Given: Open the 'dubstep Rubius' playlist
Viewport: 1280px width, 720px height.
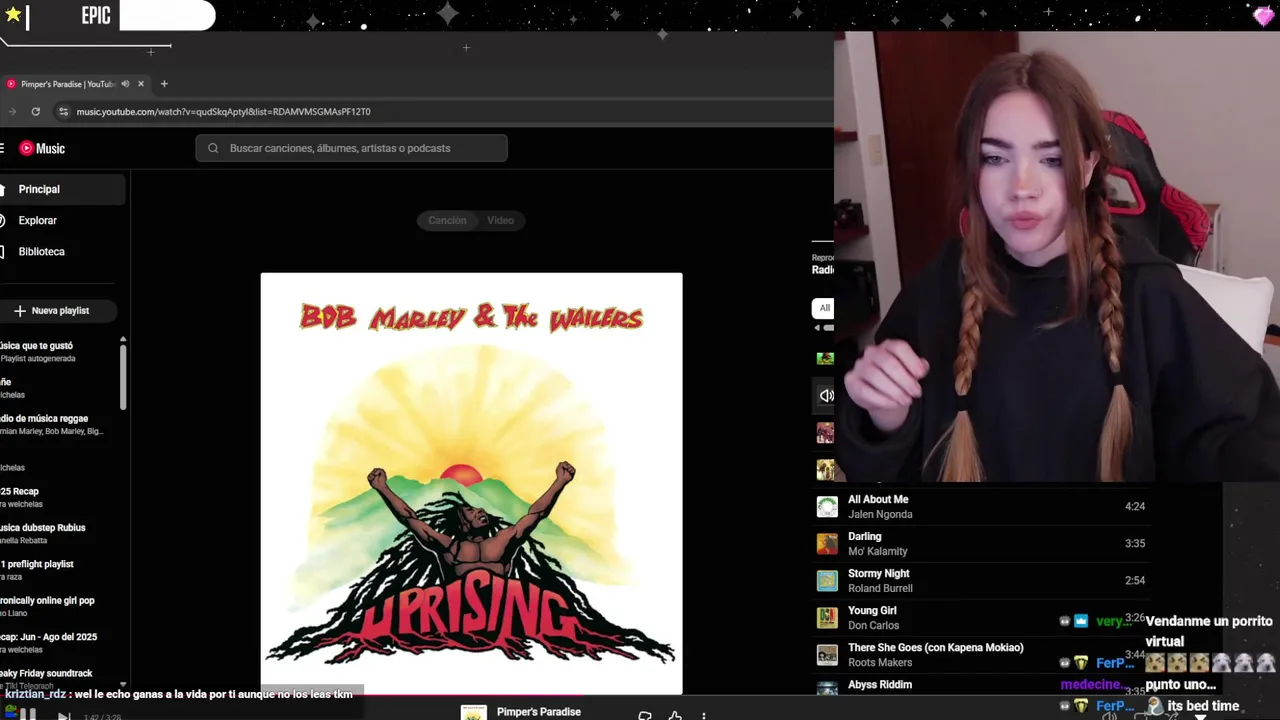Looking at the screenshot, I should pyautogui.click(x=43, y=533).
